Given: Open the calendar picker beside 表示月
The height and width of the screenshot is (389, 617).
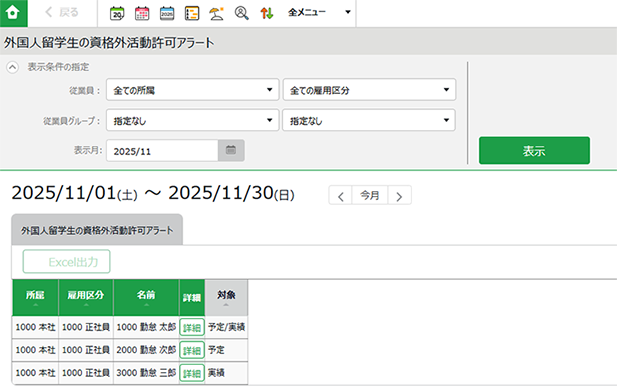Looking at the screenshot, I should pos(231,150).
